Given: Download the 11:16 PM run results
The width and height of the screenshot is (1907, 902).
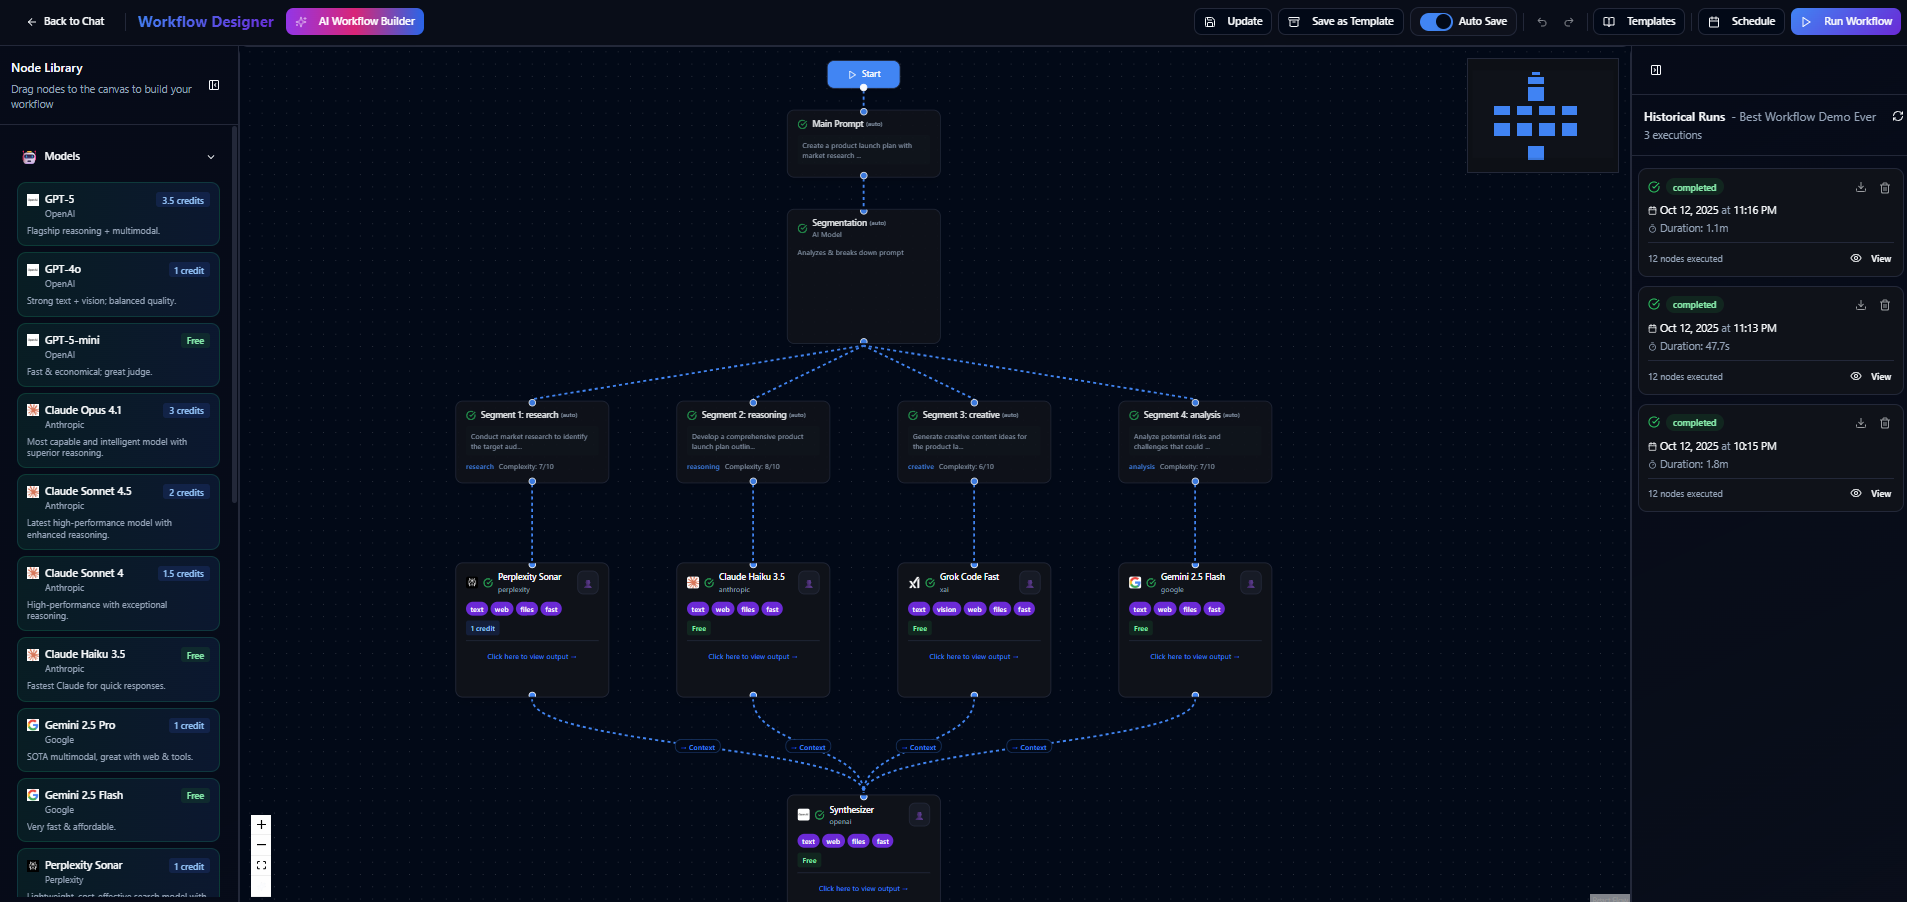Looking at the screenshot, I should (x=1859, y=188).
